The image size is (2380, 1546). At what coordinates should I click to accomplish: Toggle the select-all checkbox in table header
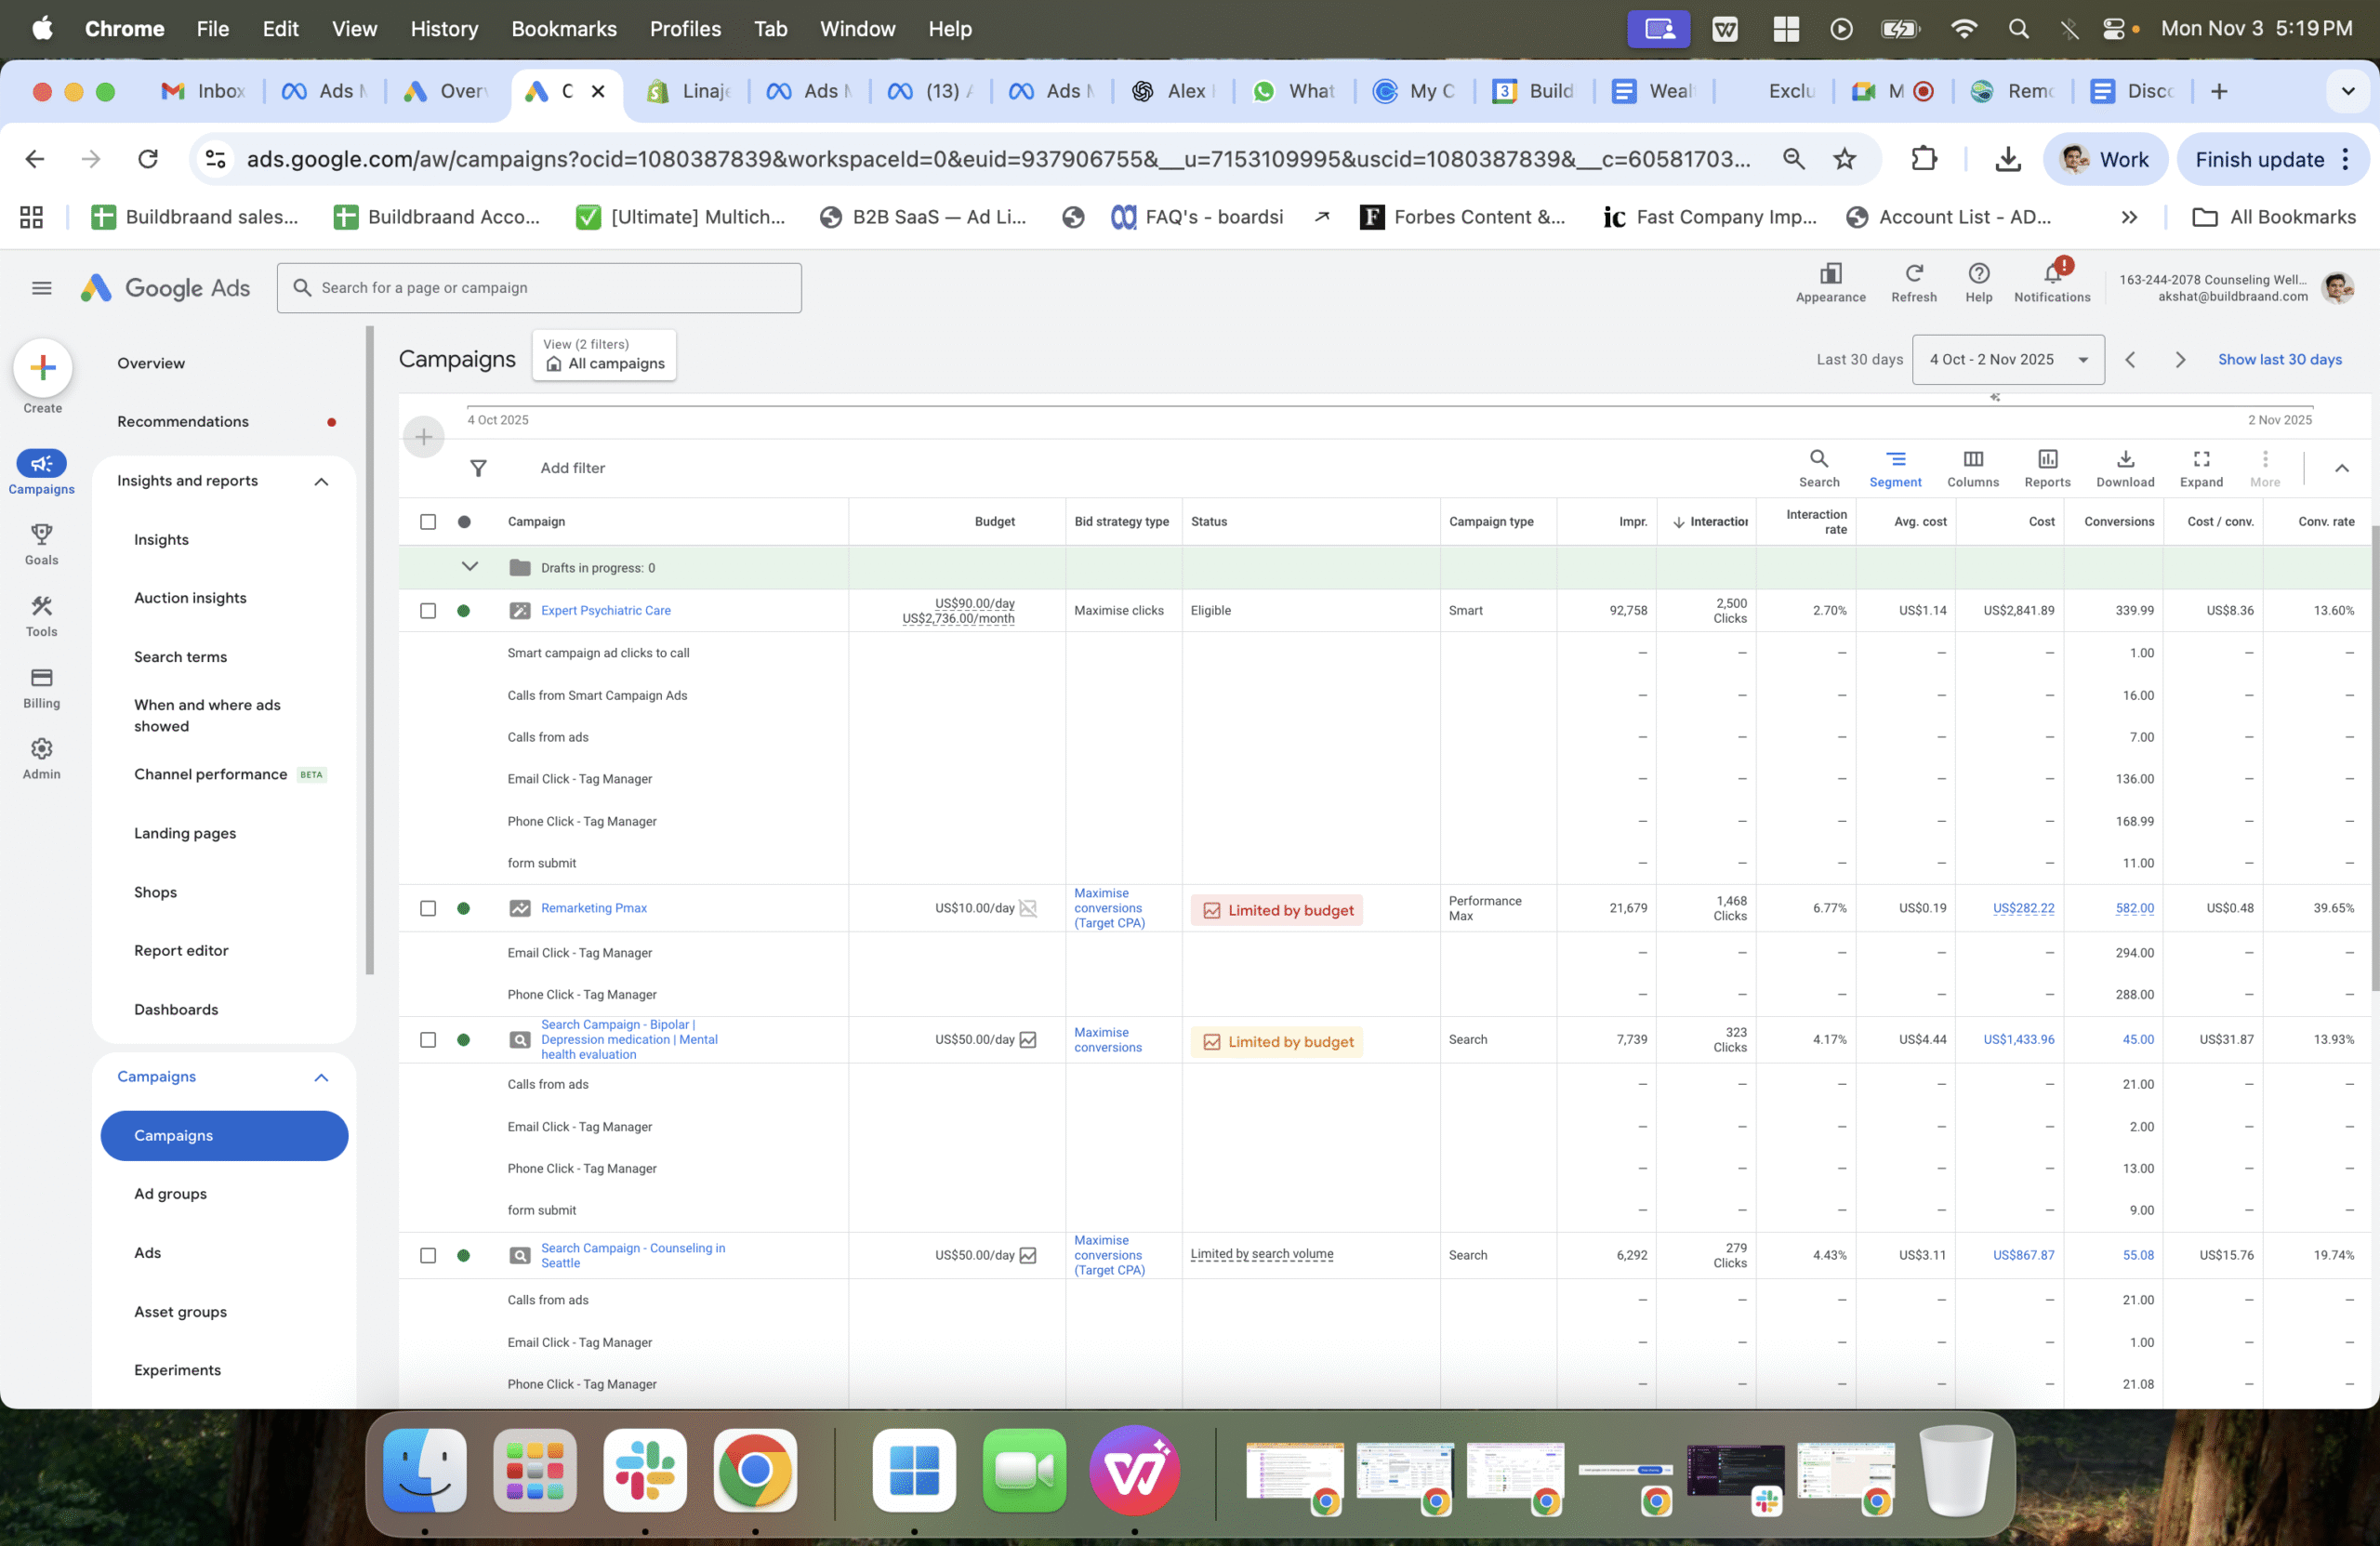[428, 522]
